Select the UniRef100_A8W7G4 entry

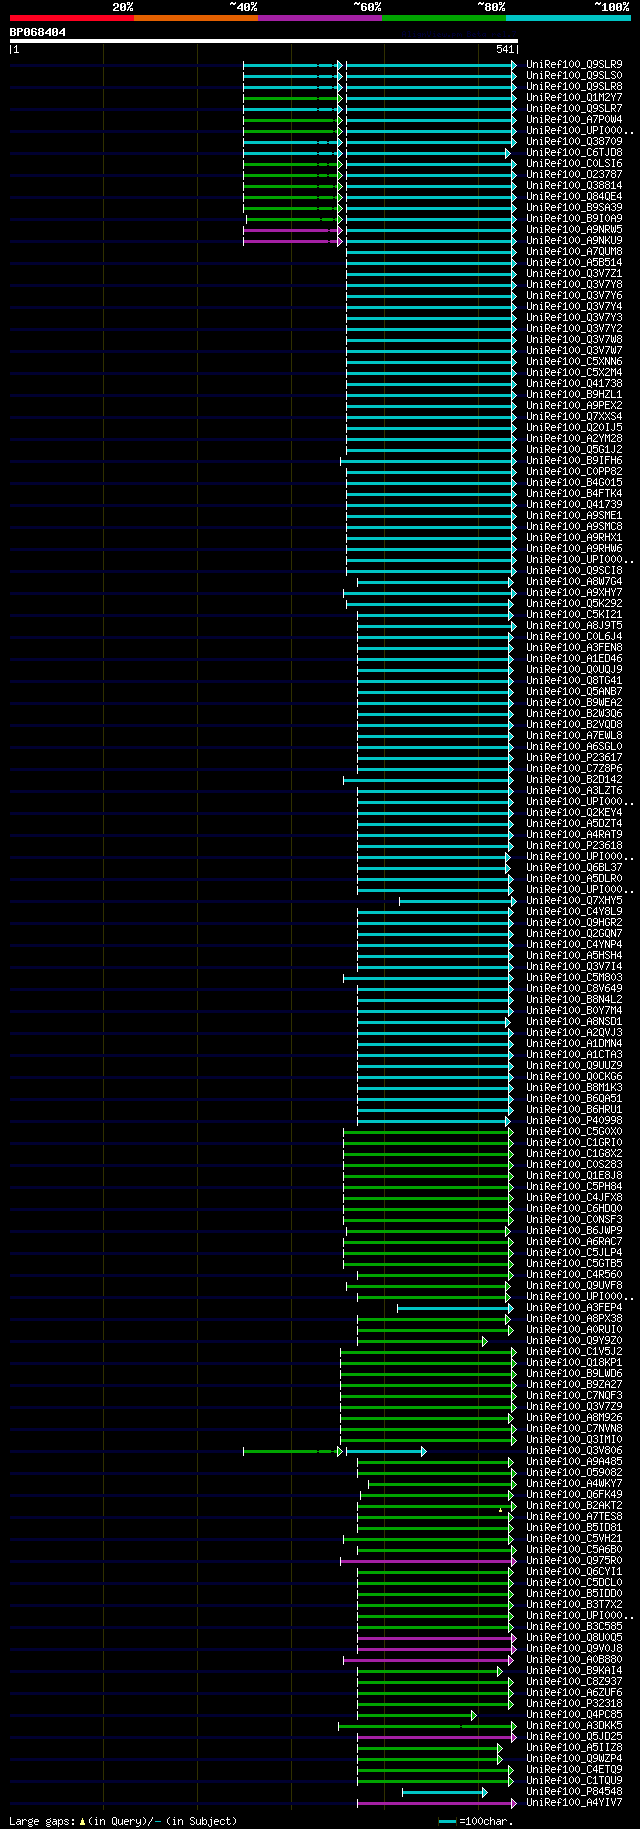(574, 582)
